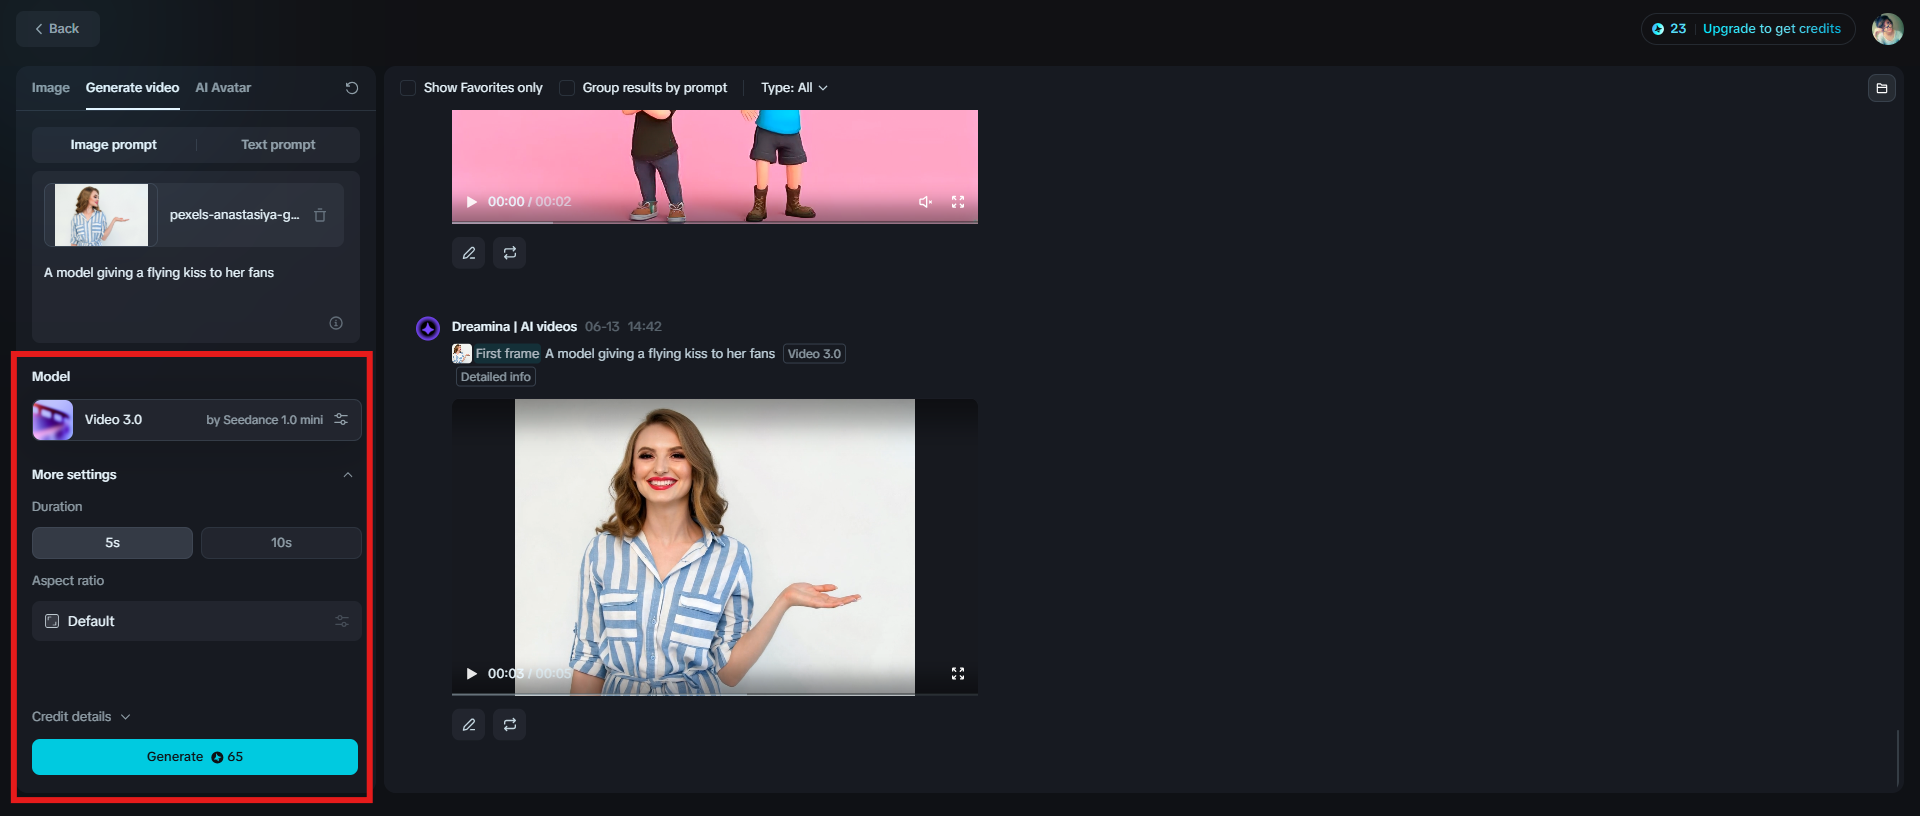The width and height of the screenshot is (1920, 816).
Task: Click the info icon in prompt box
Action: pyautogui.click(x=336, y=323)
